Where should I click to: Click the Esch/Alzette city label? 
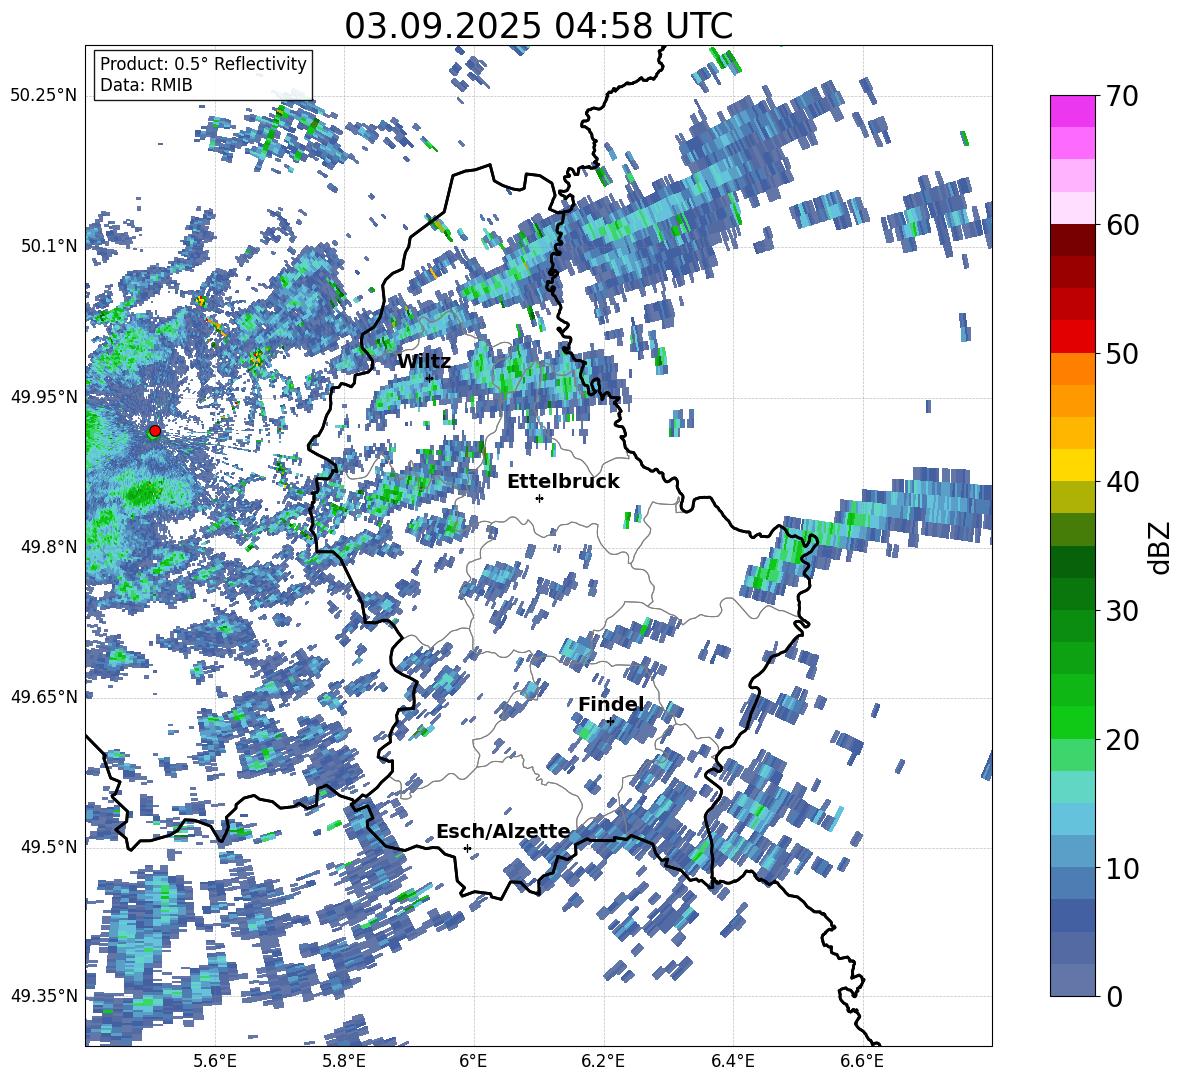[503, 831]
